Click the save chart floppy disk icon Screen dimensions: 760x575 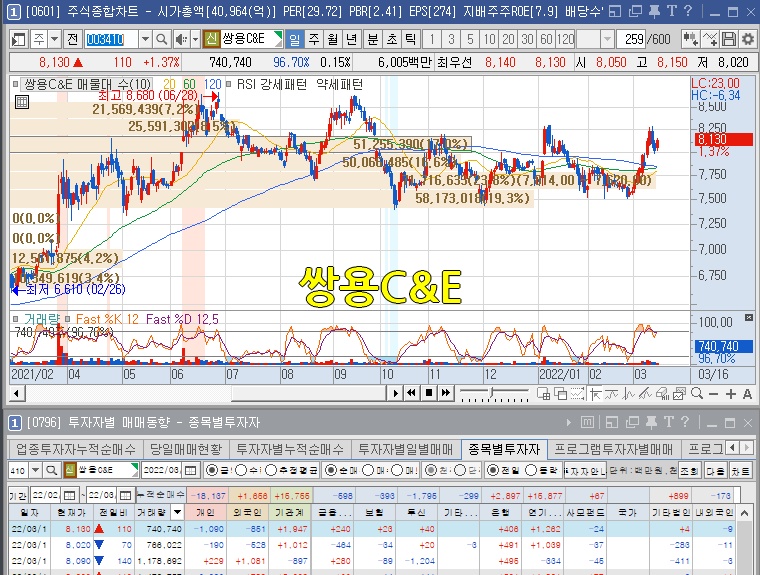coord(729,39)
